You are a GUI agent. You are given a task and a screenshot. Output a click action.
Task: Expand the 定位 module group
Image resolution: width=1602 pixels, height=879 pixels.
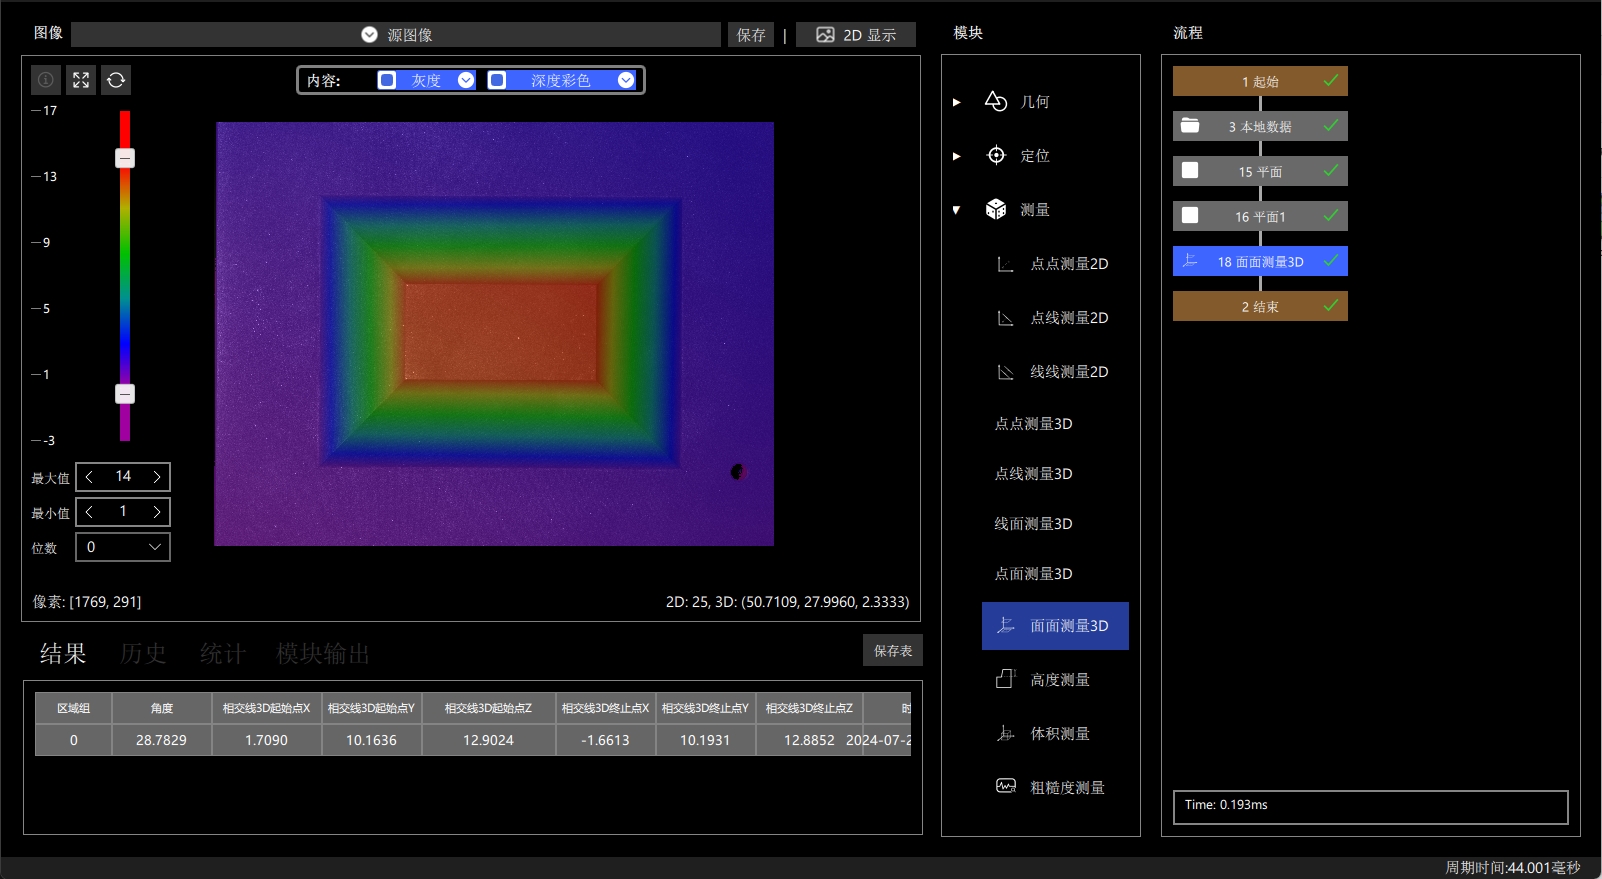(957, 156)
